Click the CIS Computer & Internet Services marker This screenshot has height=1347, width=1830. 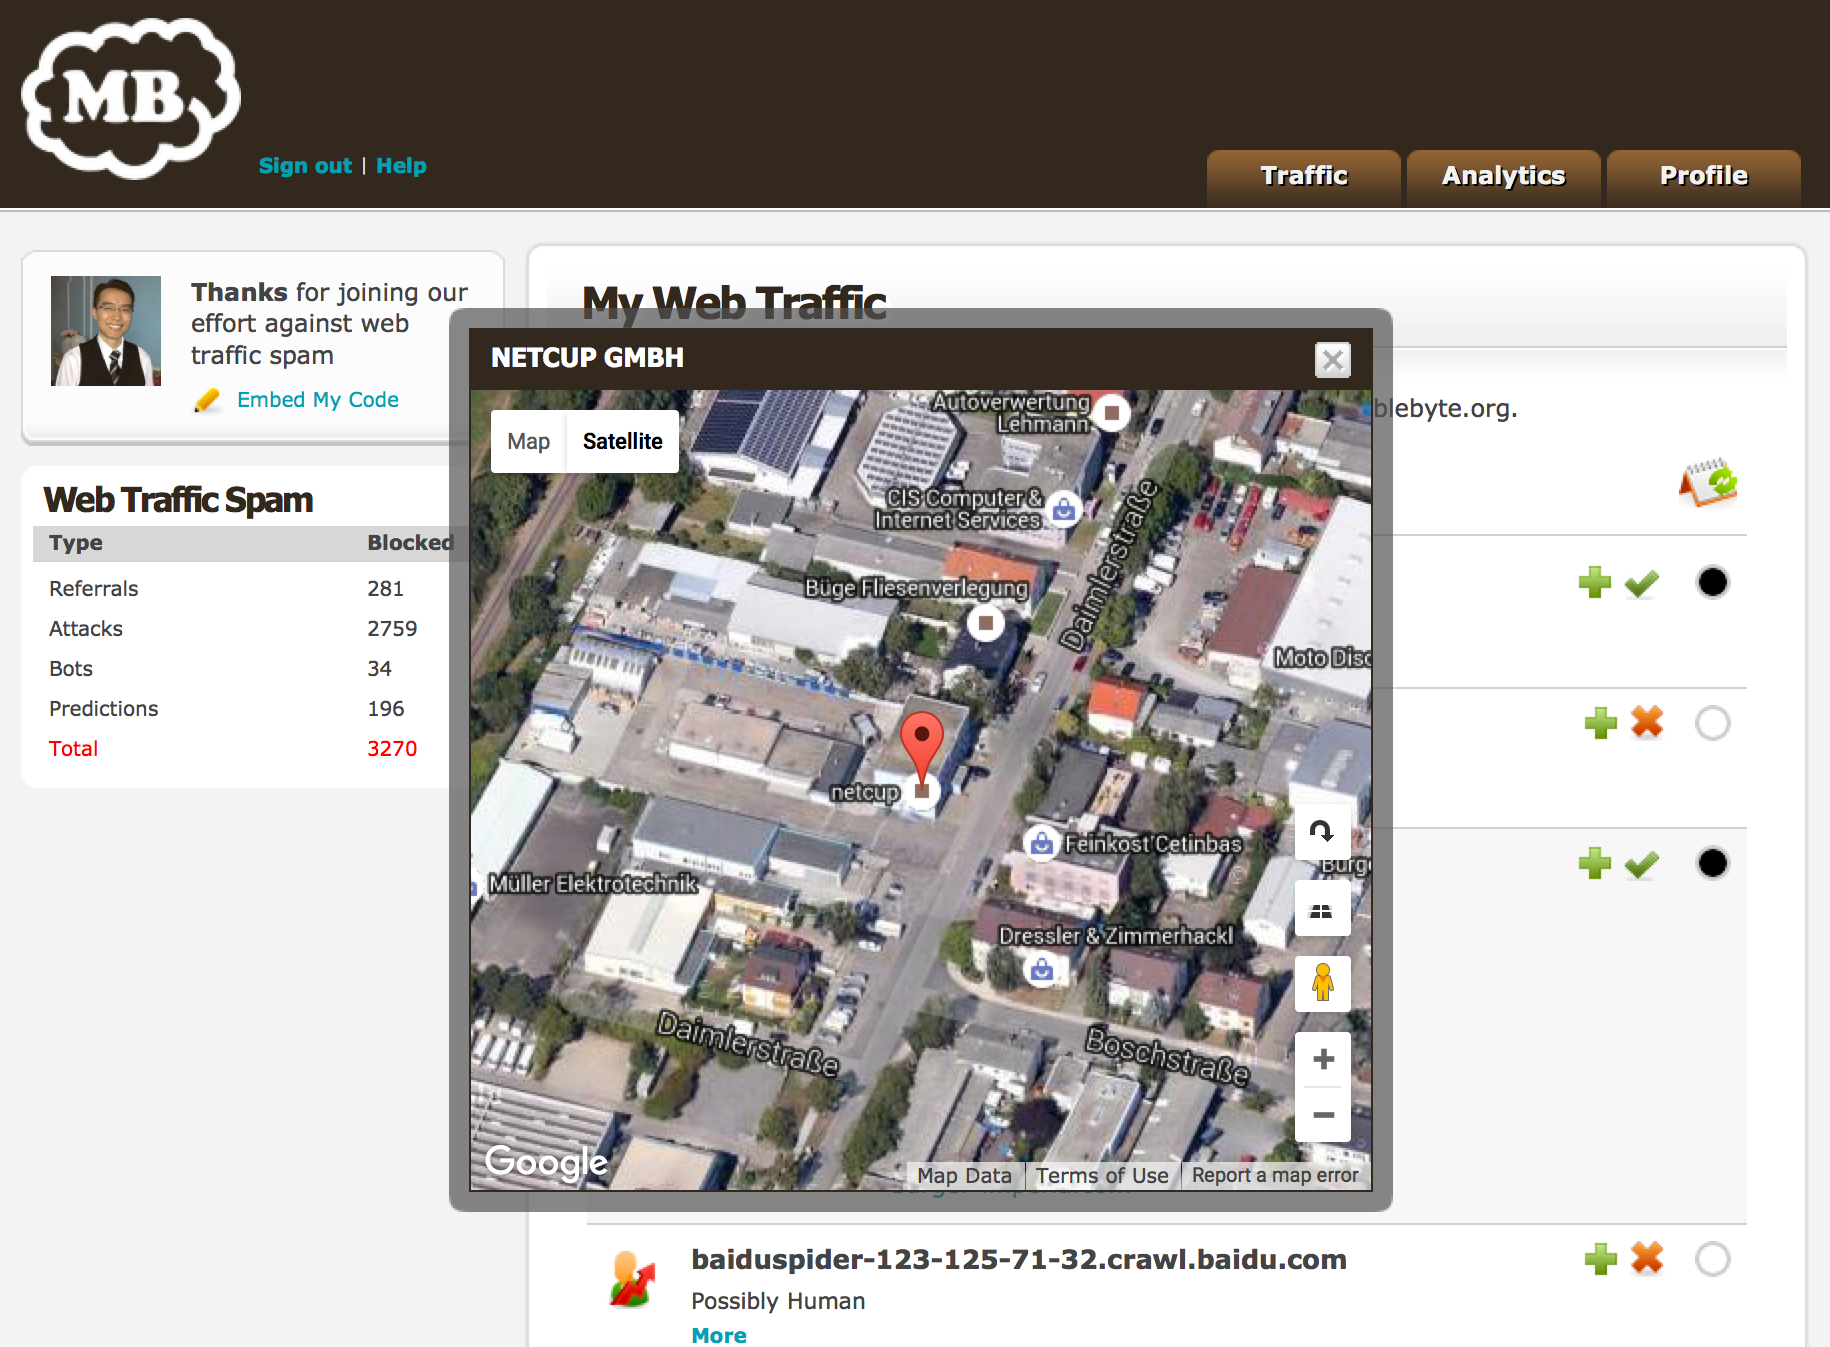(1064, 510)
